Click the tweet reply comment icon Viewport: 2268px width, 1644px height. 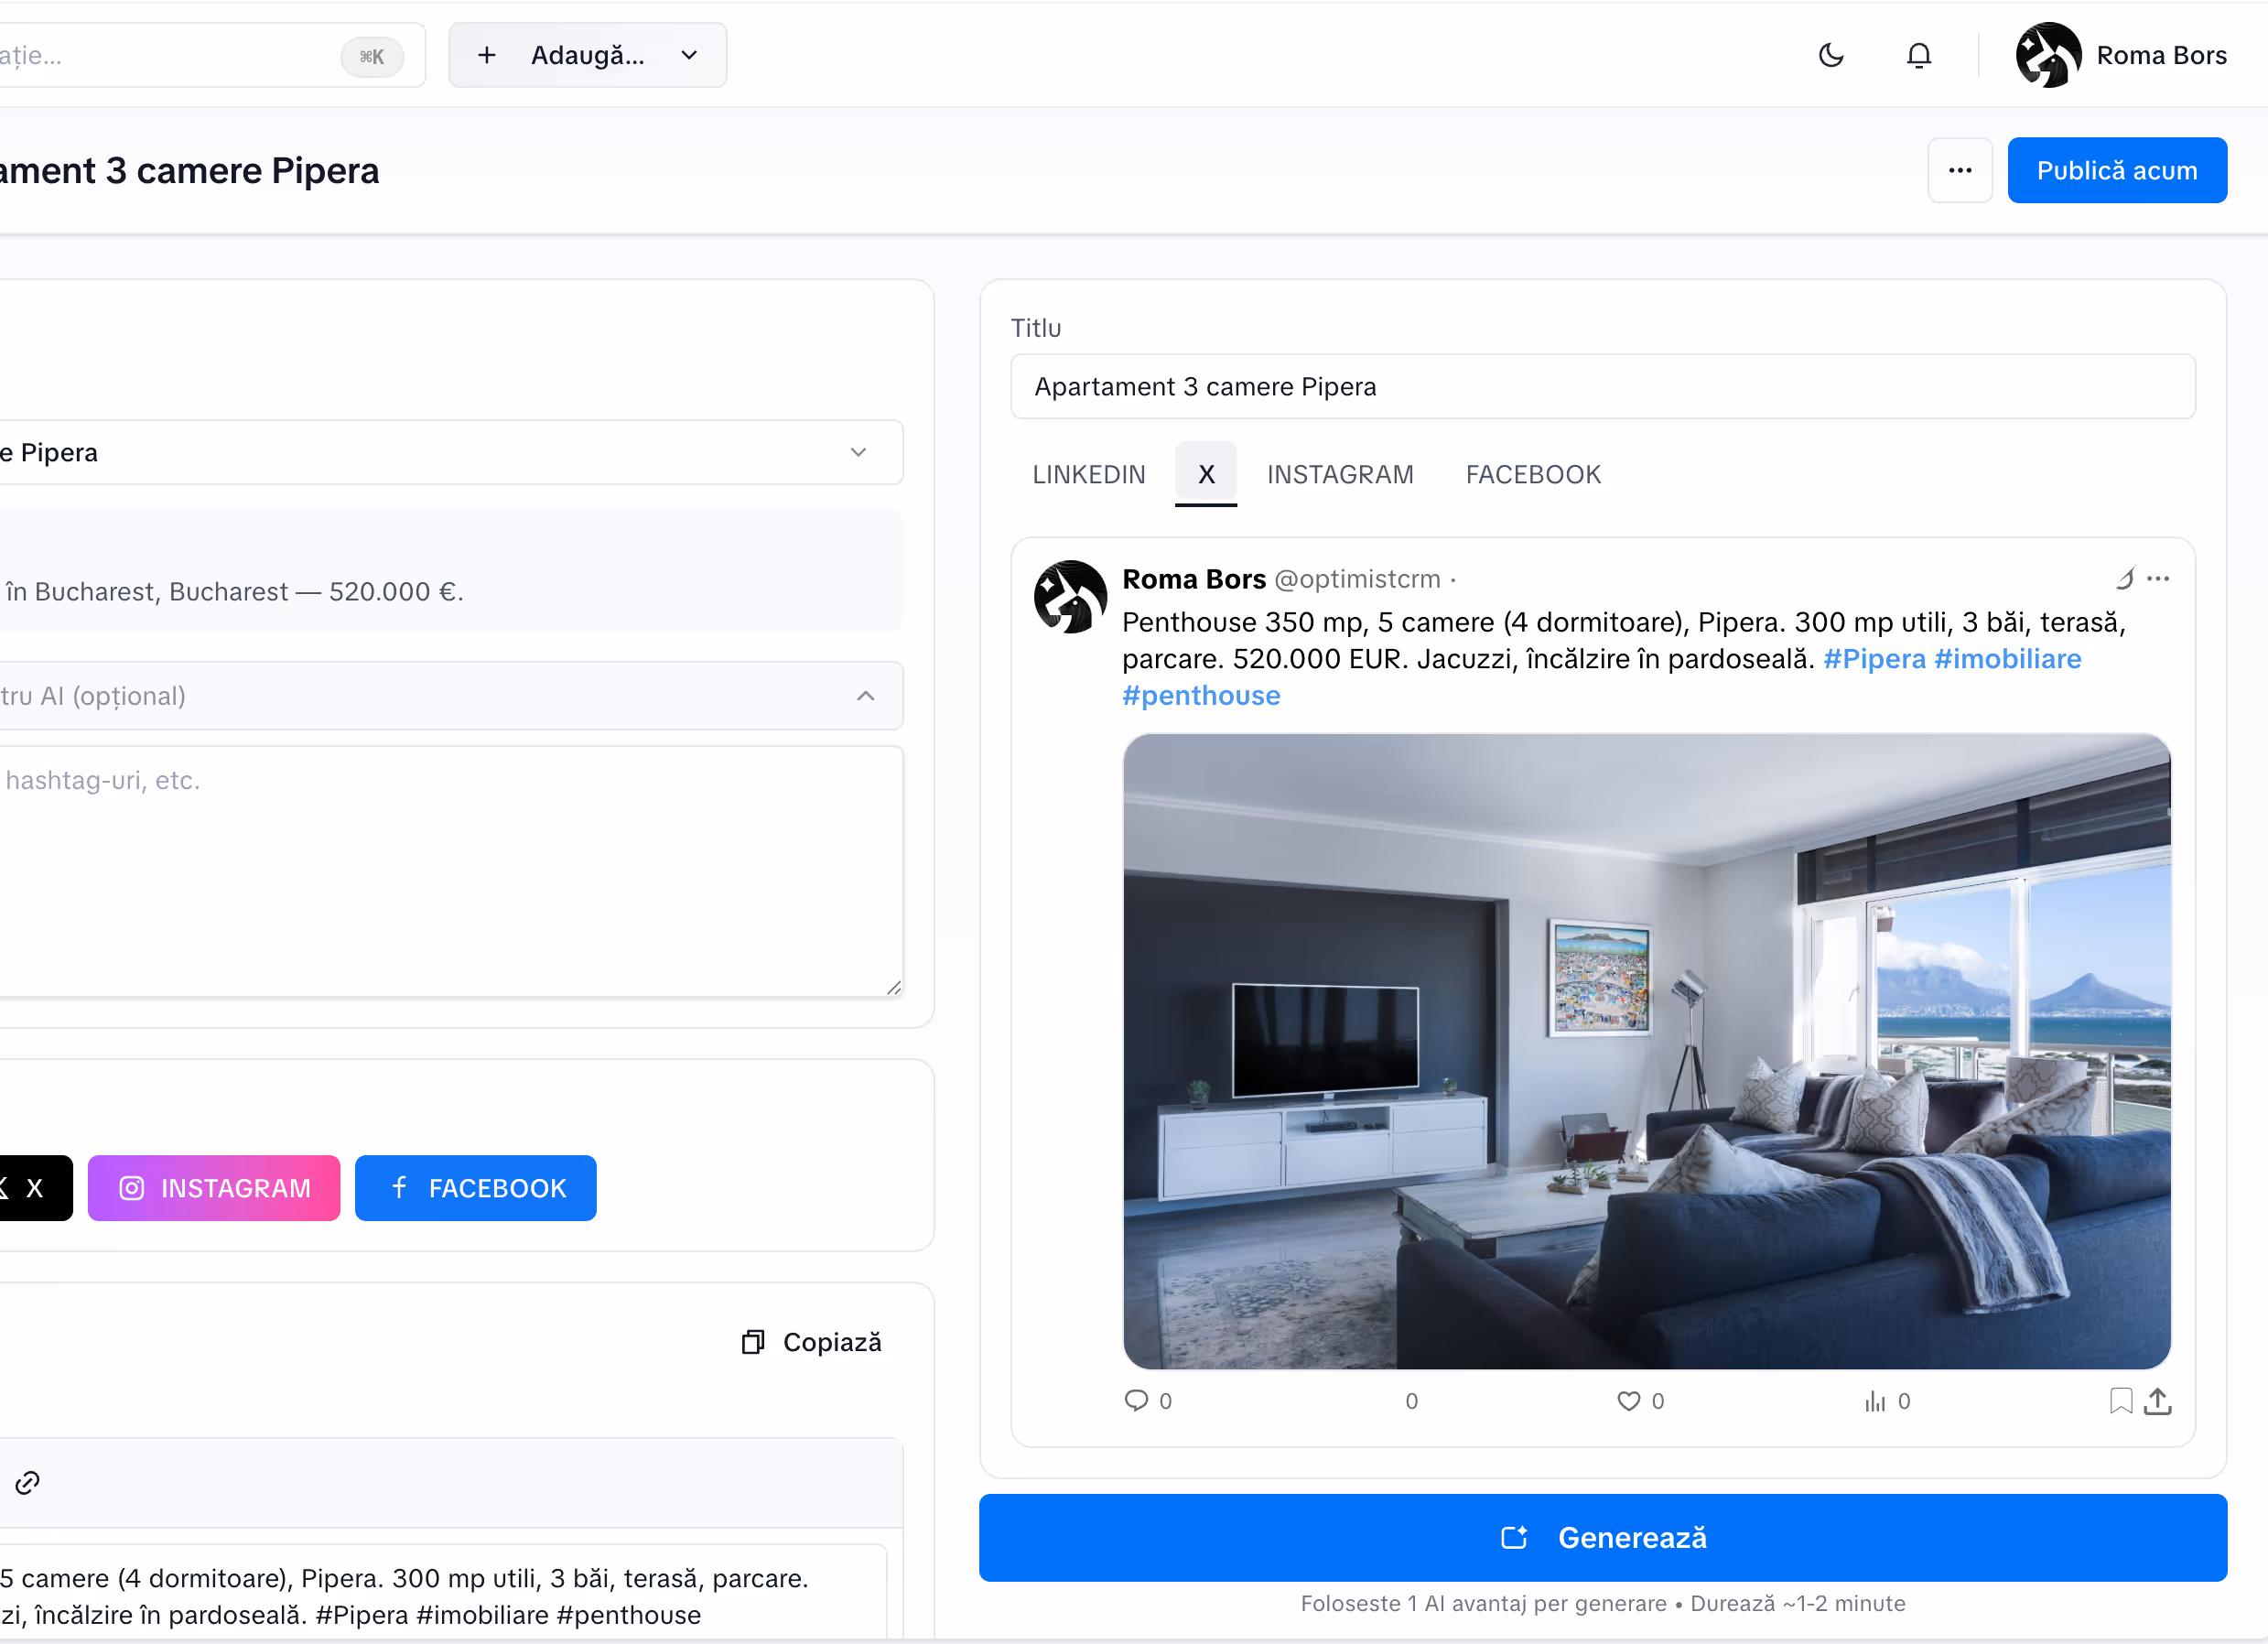[x=1136, y=1400]
